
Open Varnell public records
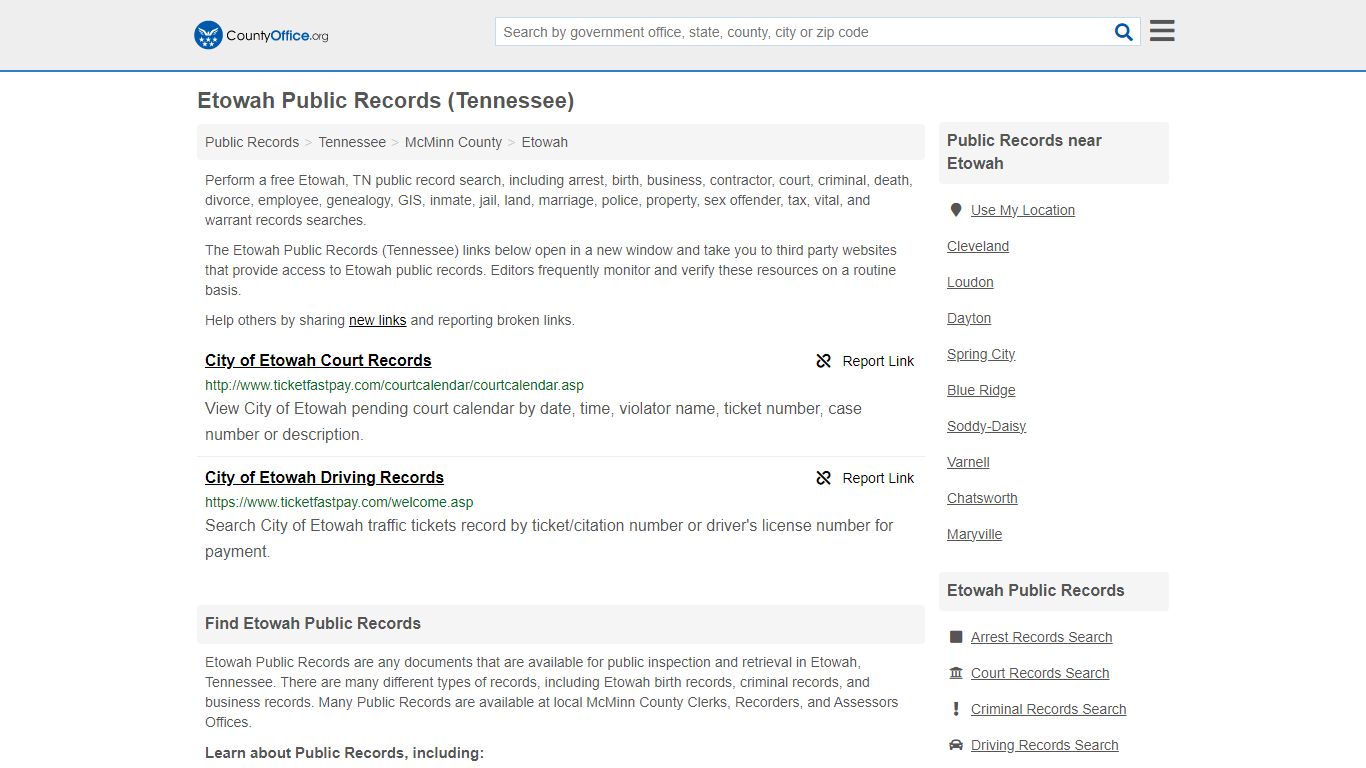[x=968, y=462]
